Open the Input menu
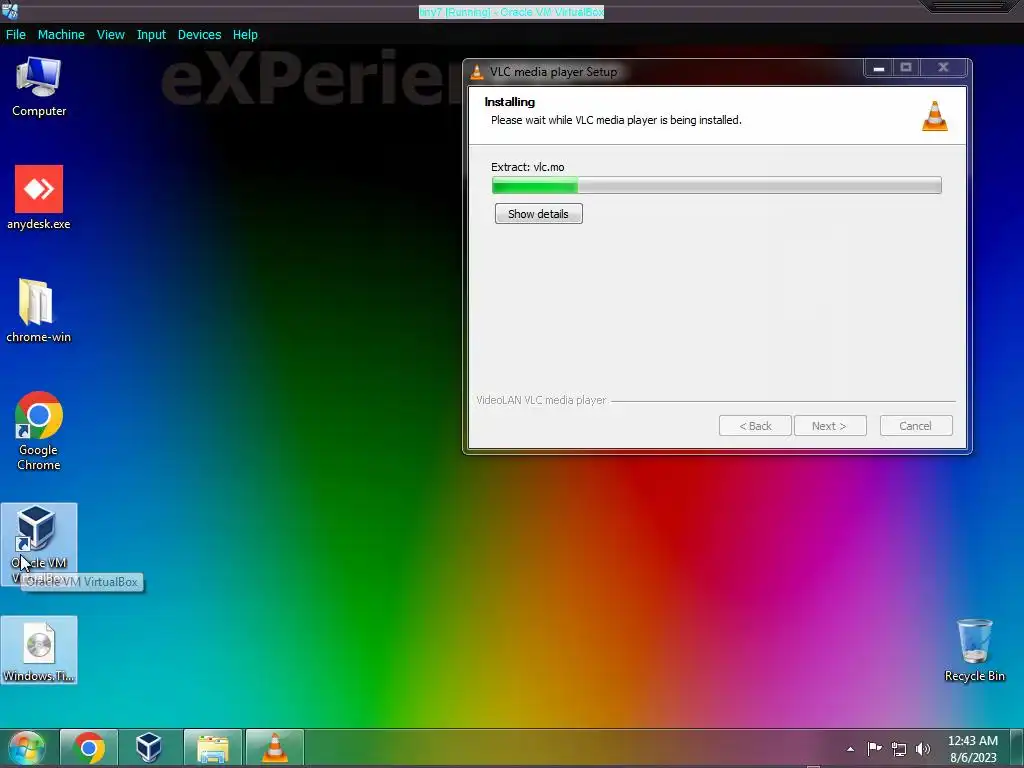The width and height of the screenshot is (1024, 768). [x=151, y=35]
